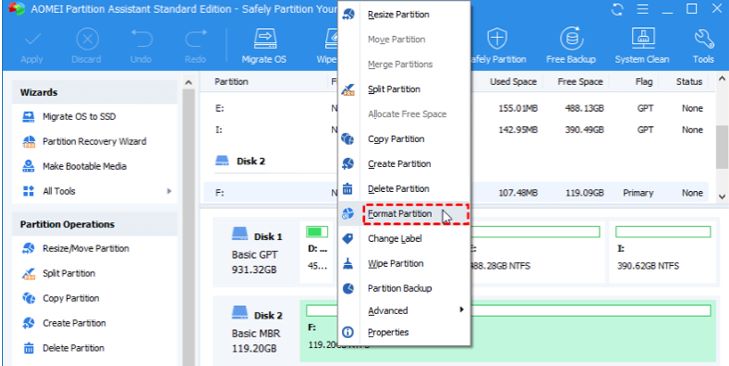This screenshot has width=729, height=366.
Task: Select the I: partition row
Action: tap(456, 130)
